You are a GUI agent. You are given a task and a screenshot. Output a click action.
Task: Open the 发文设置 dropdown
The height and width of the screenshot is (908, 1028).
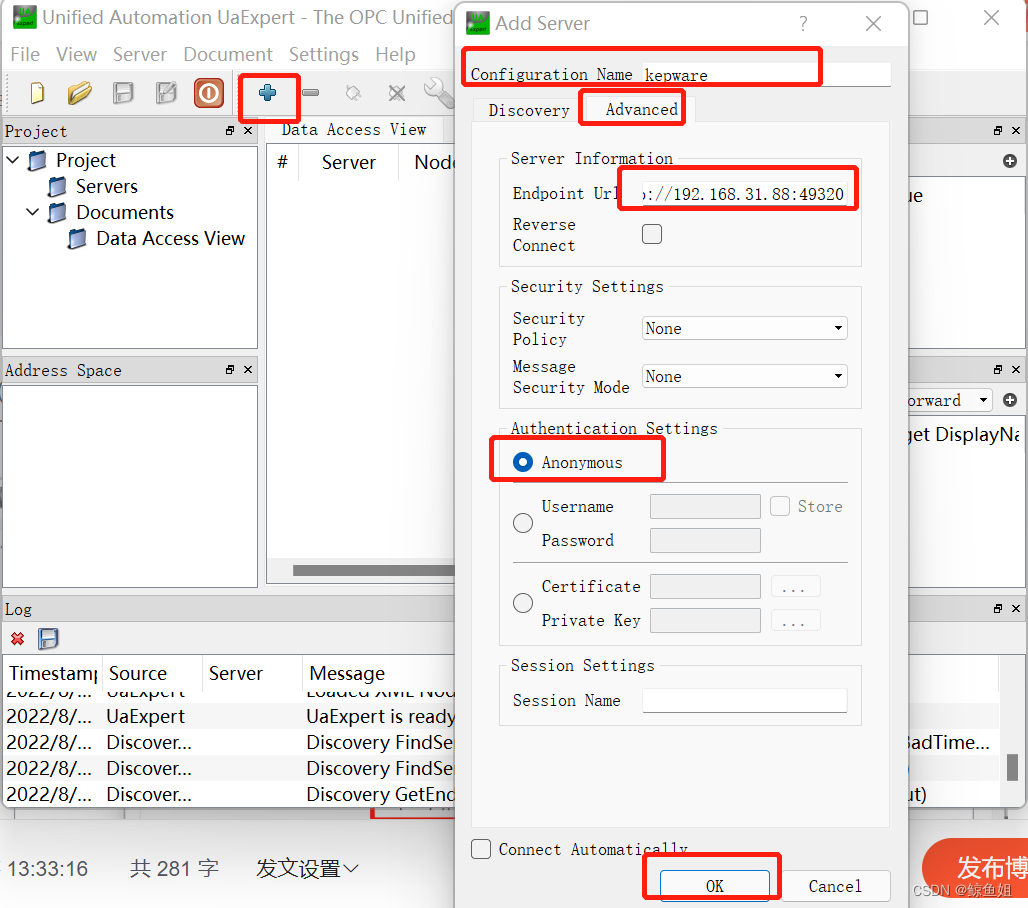307,868
